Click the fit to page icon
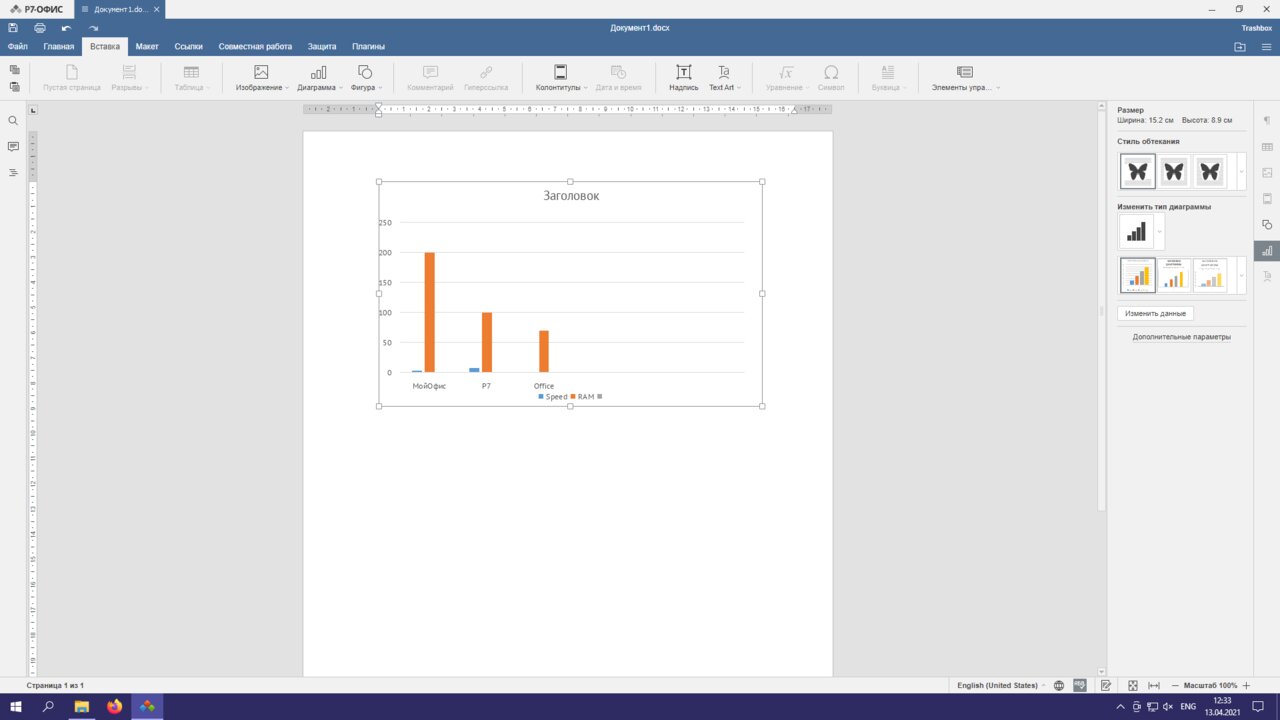The image size is (1280, 720). [1133, 685]
